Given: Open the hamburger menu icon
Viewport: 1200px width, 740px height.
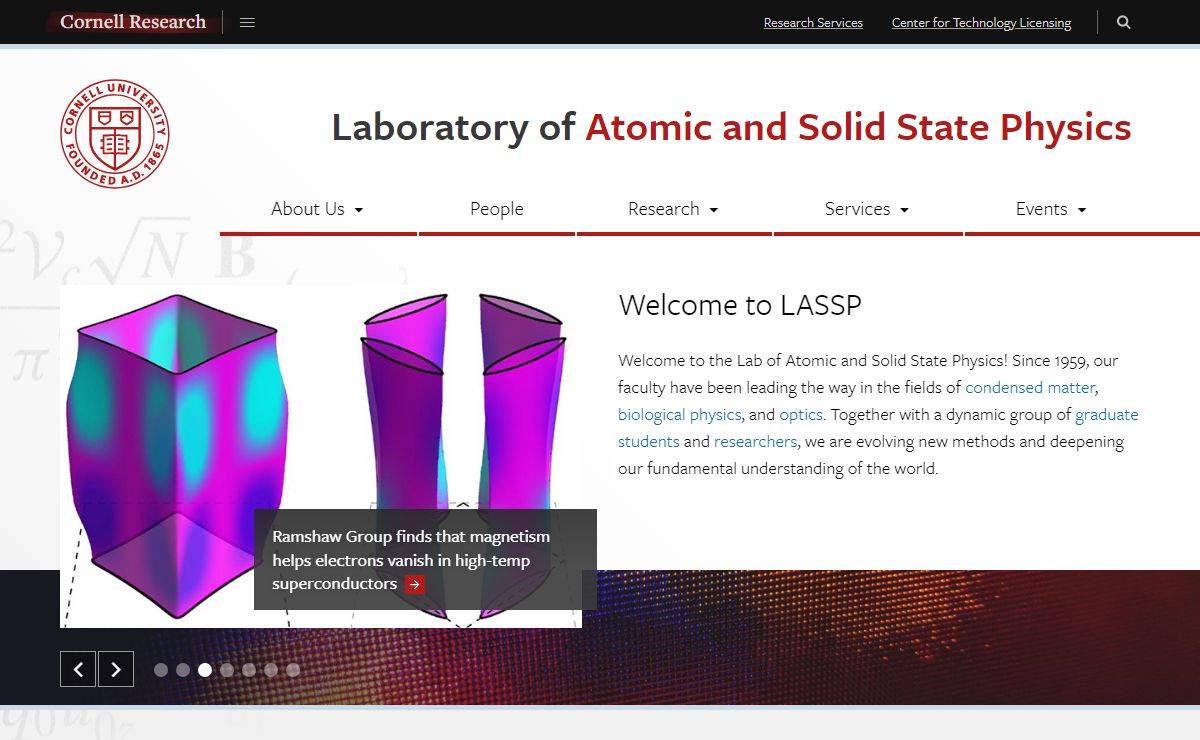Looking at the screenshot, I should click(x=247, y=22).
